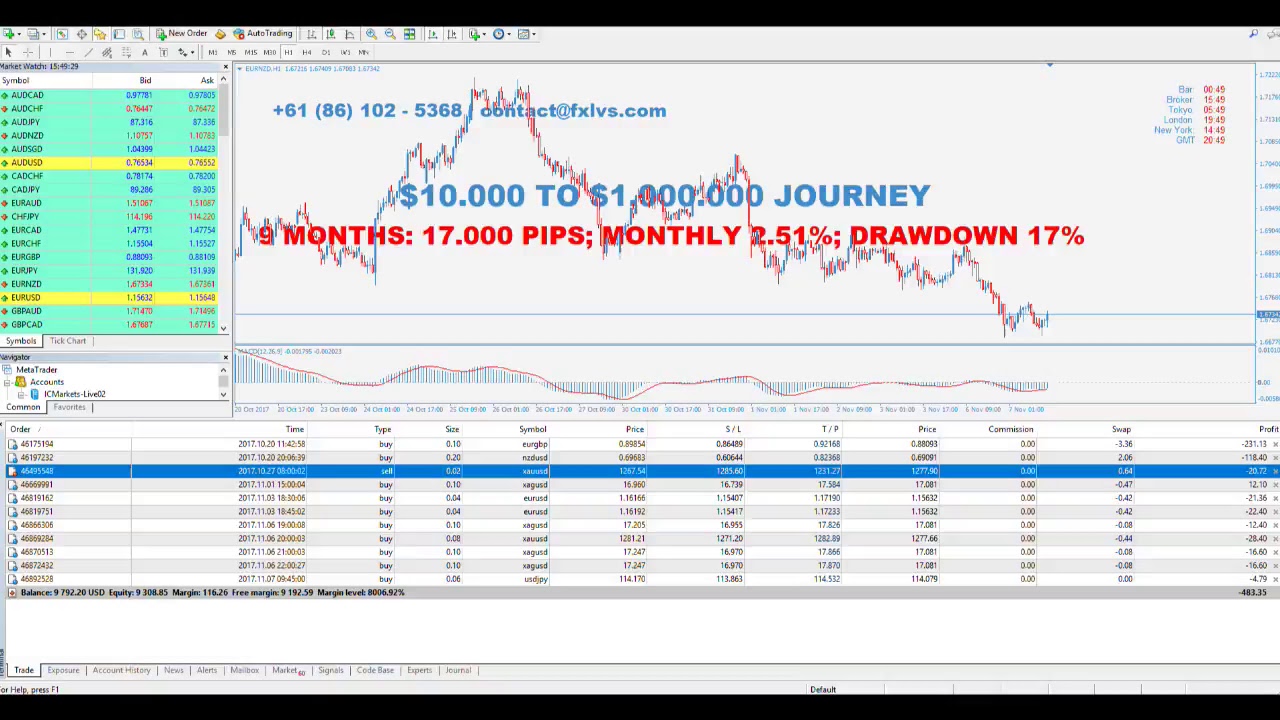
Task: Open the Exposure tab in Terminal
Action: tap(63, 670)
